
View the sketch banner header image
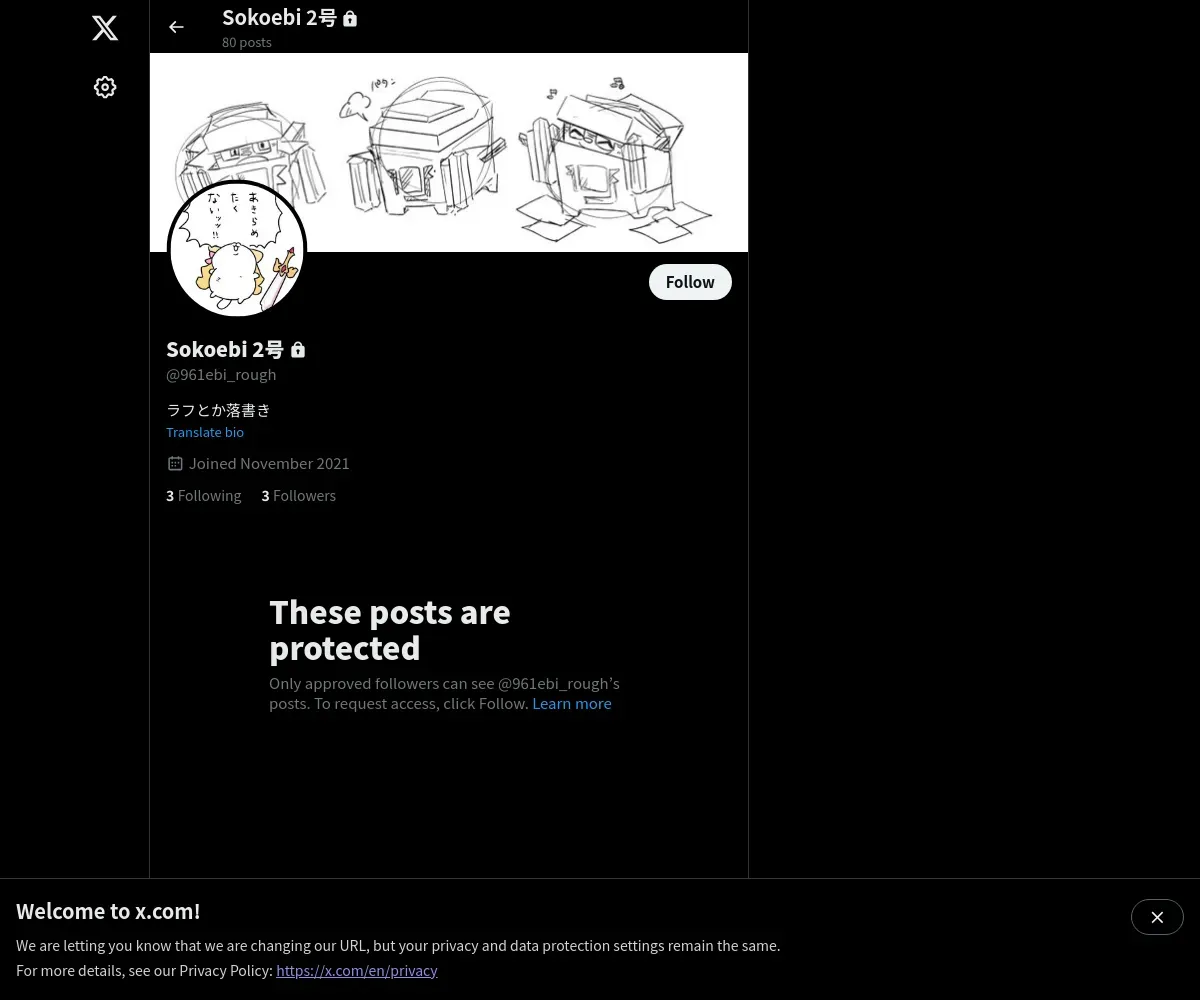pyautogui.click(x=449, y=152)
